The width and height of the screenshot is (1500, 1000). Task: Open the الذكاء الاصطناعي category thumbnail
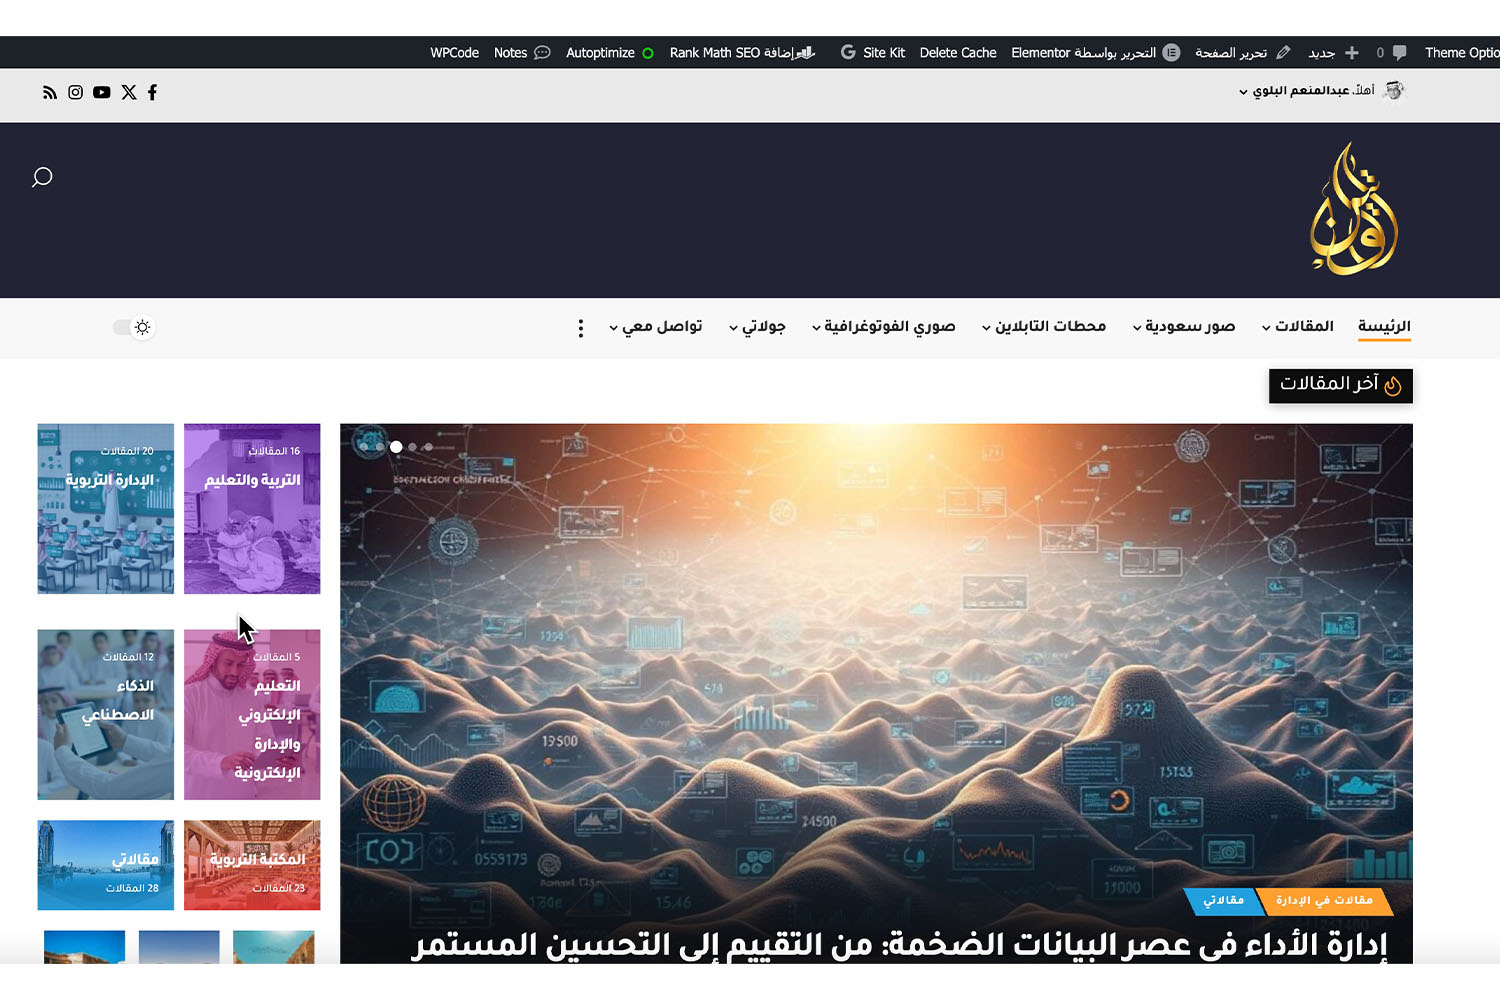(106, 714)
